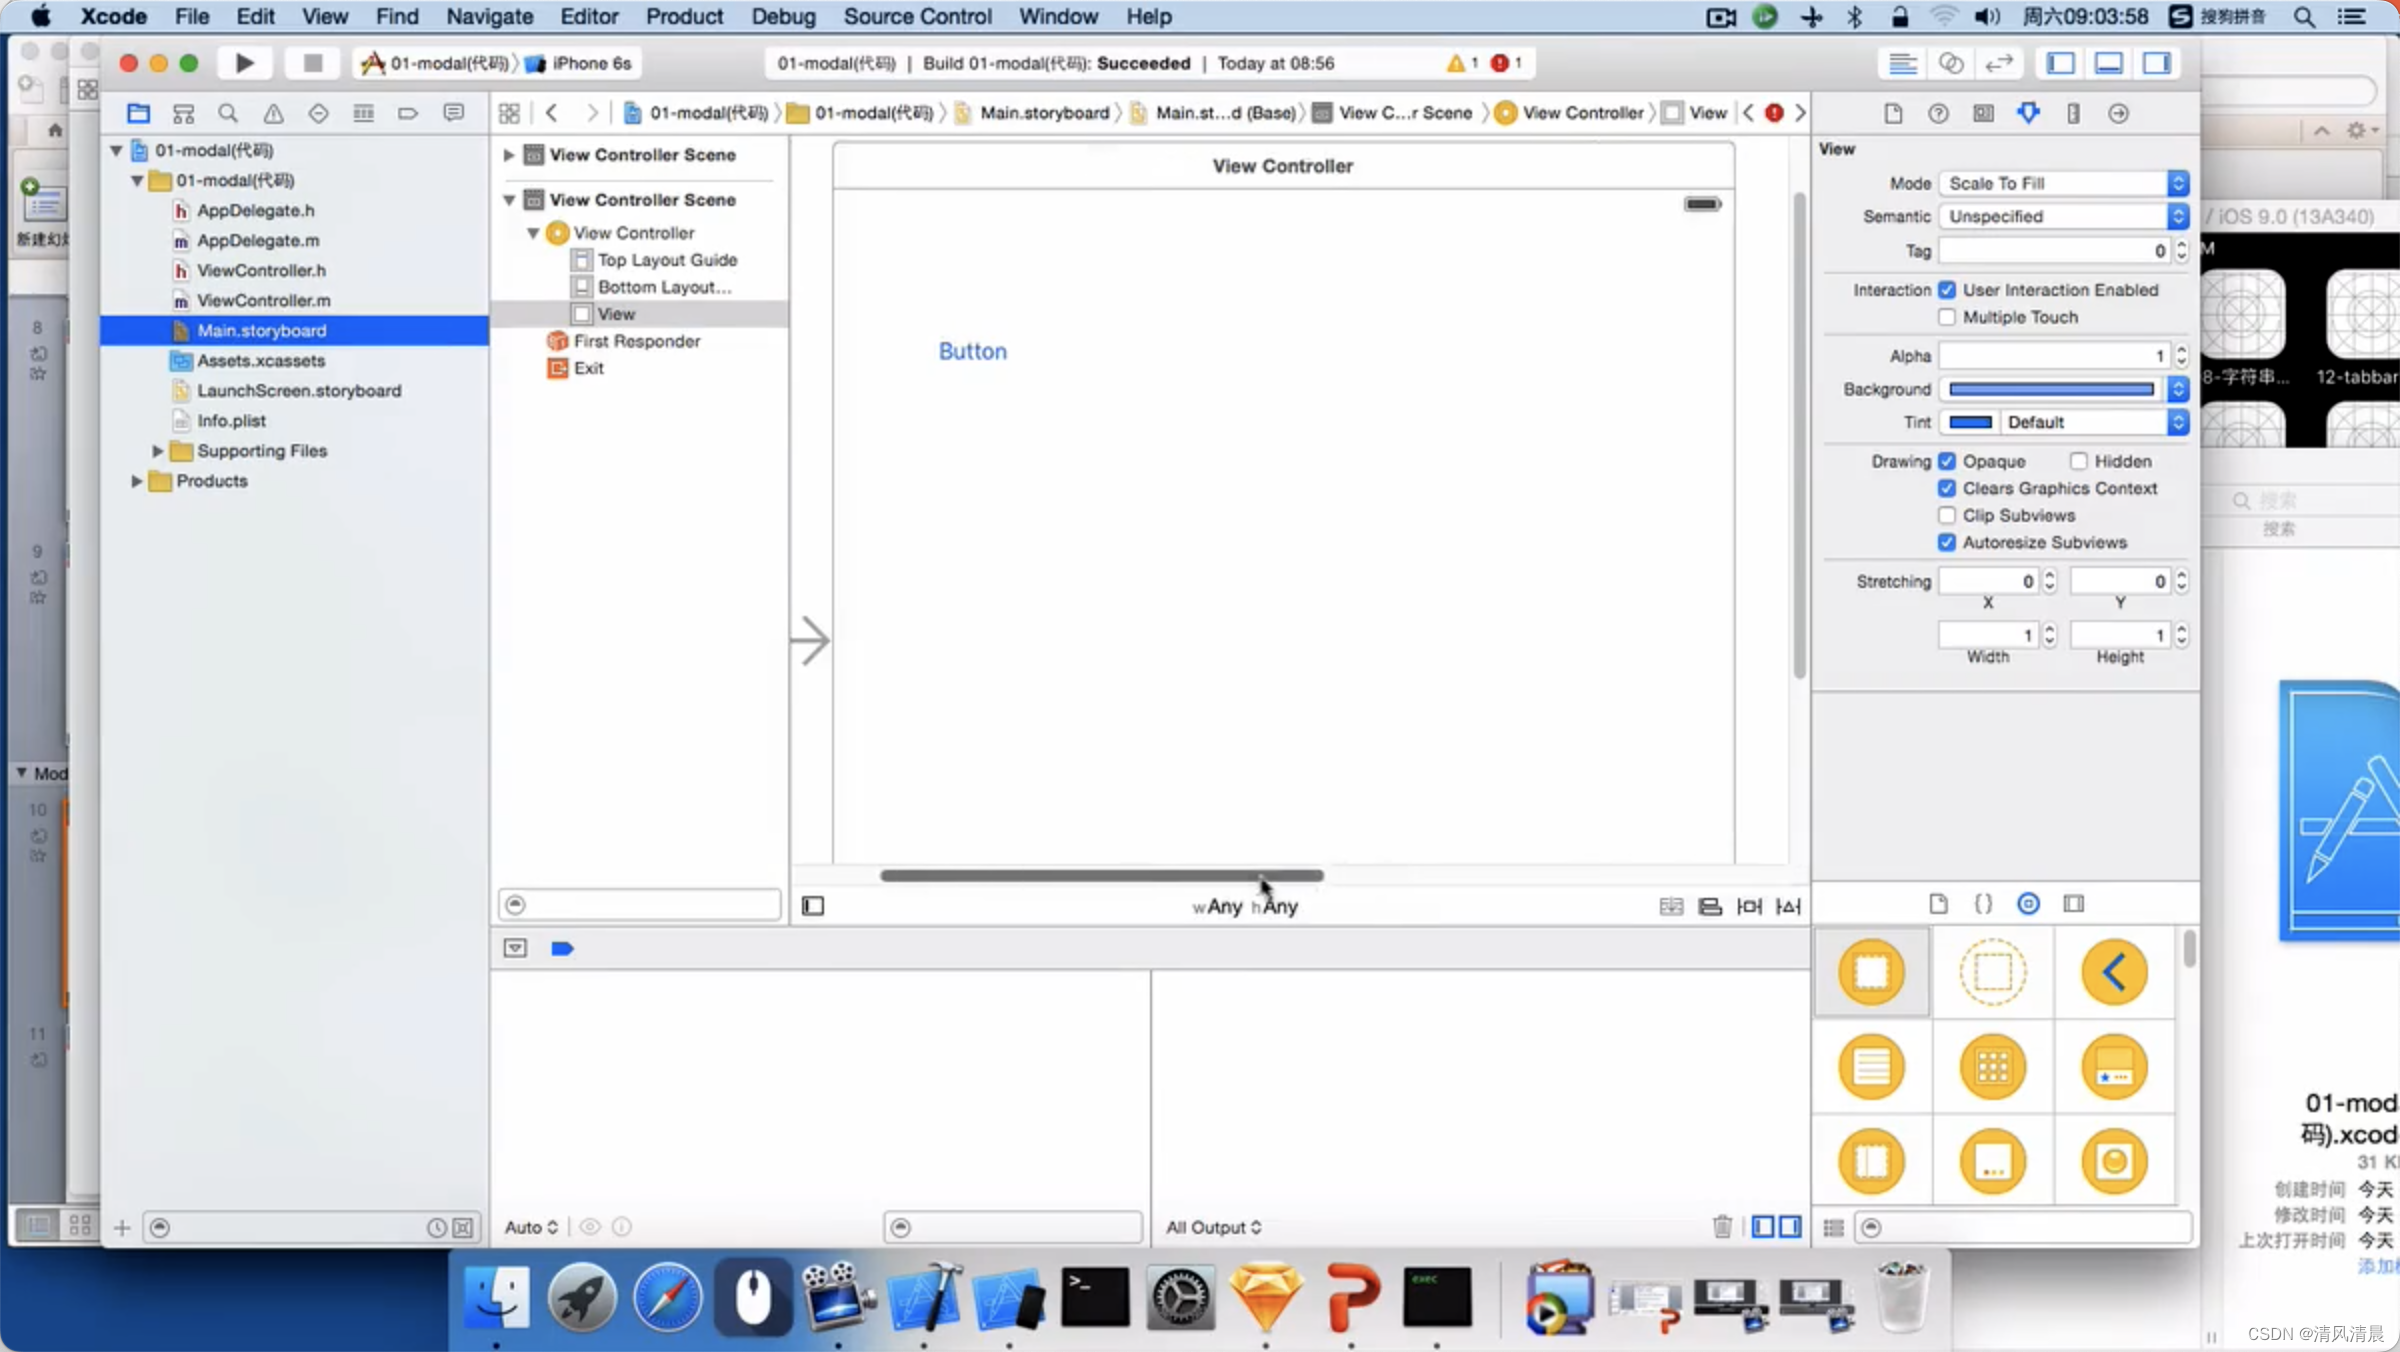Open the Debug navigator icon
Image resolution: width=2400 pixels, height=1352 pixels.
(363, 113)
